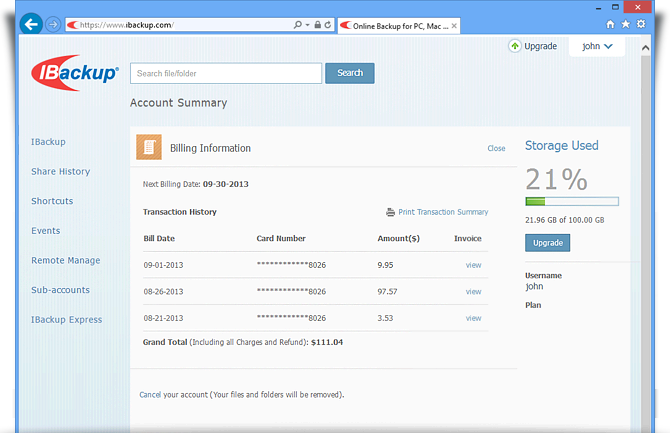Go to Shortcuts in the sidebar
Viewport: 670px width, 433px height.
coord(52,201)
